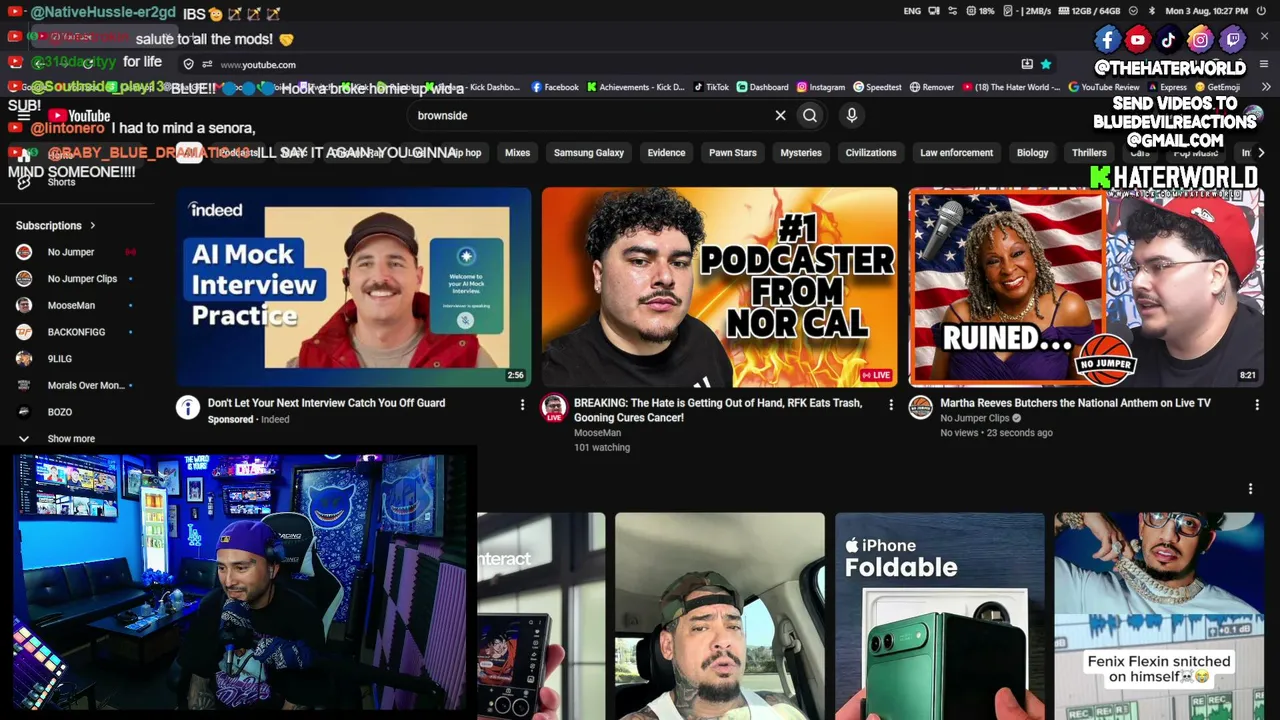Focus the search field containing brownside
1280x720 pixels.
point(590,116)
